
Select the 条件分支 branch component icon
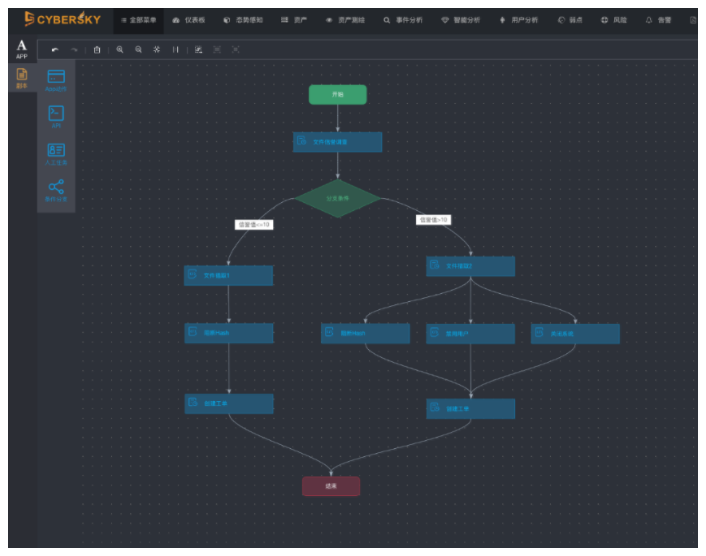pos(56,188)
